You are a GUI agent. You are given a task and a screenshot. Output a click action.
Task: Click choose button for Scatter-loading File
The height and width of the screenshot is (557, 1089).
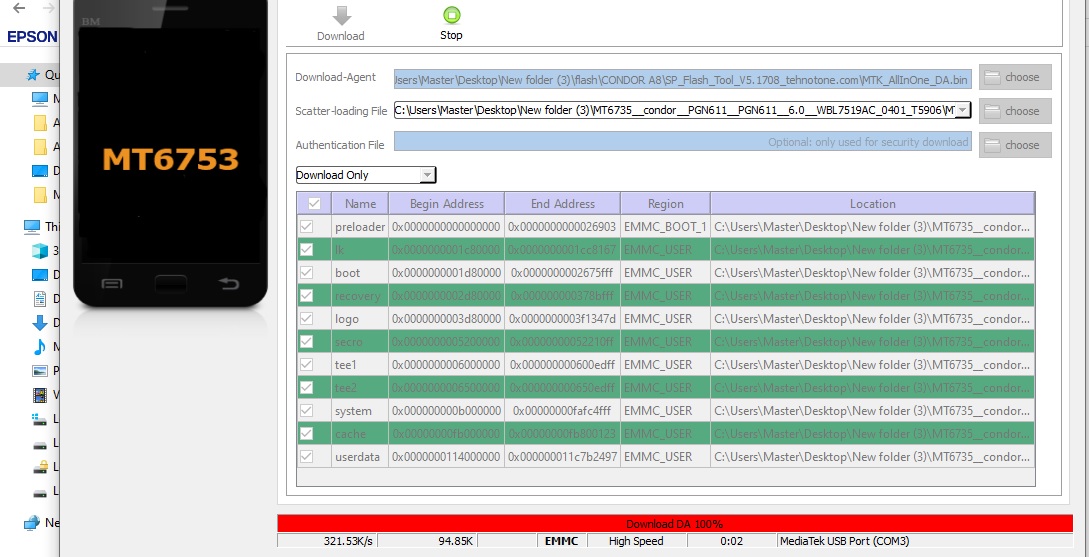pos(1015,111)
